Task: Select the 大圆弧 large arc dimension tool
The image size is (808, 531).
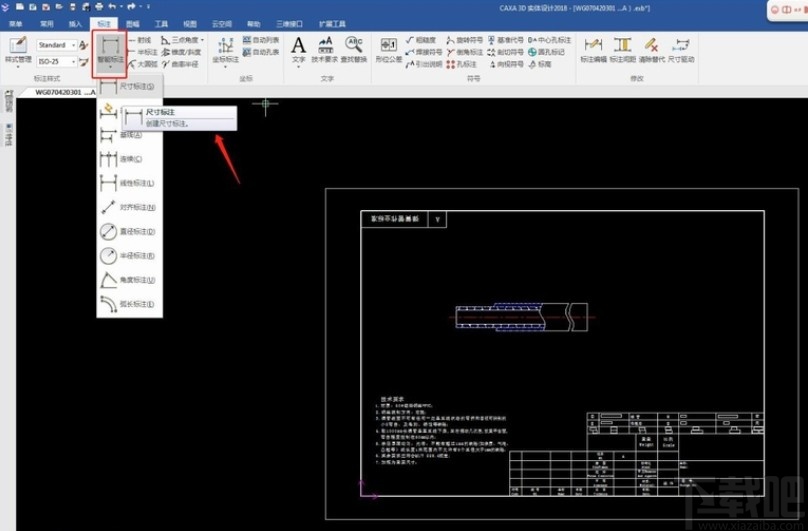Action: (143, 64)
